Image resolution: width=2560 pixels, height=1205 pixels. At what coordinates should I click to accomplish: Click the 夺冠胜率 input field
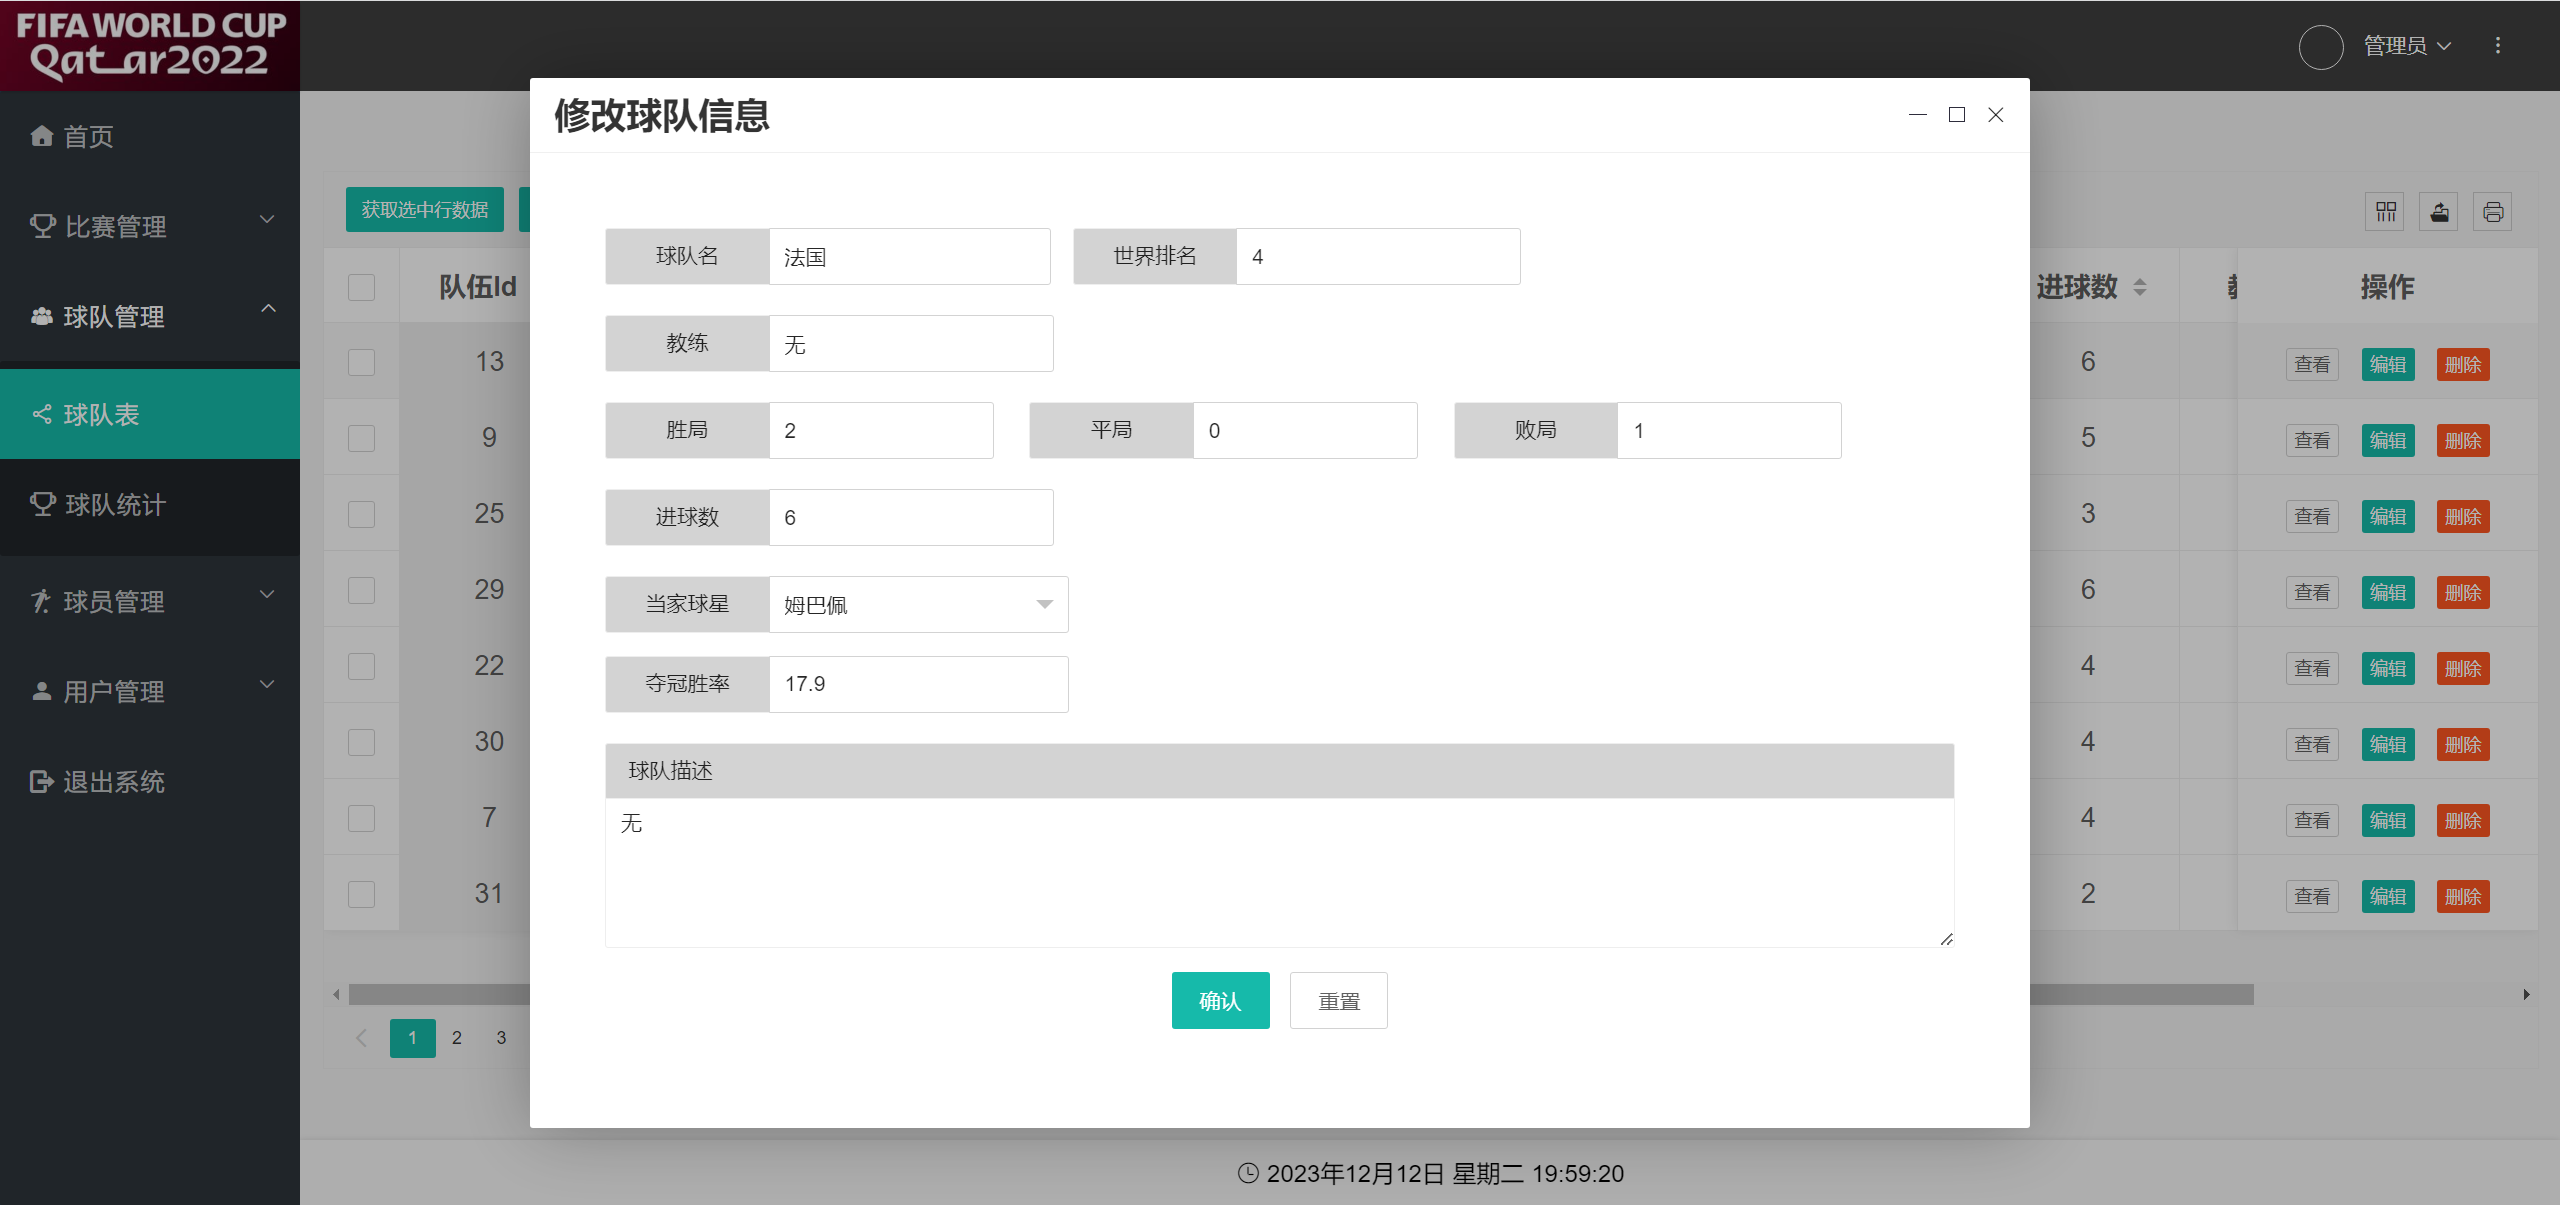[x=918, y=684]
